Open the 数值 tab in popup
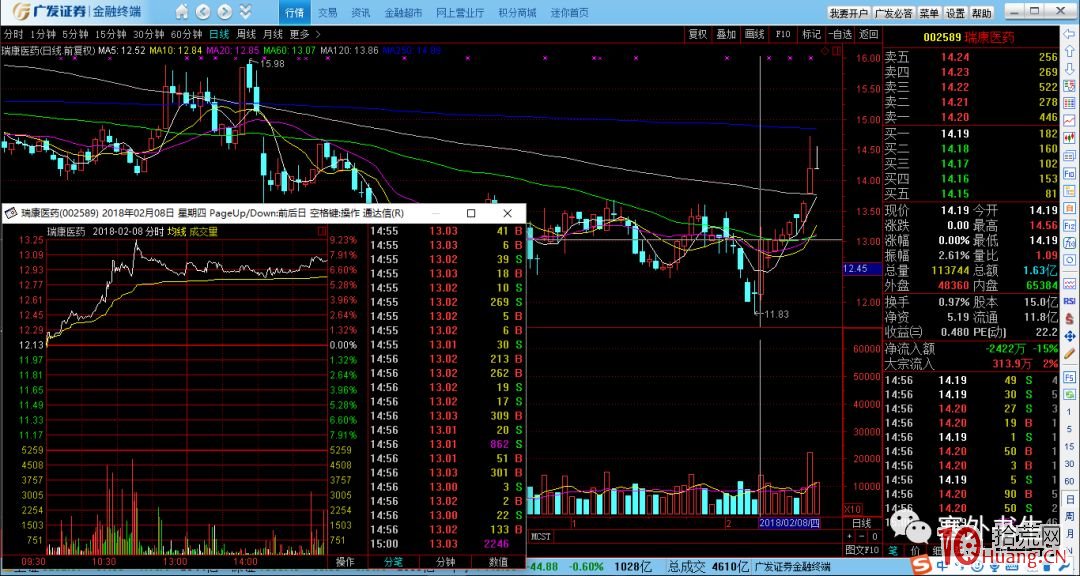Screen dimensions: 1080x576 coord(499,562)
